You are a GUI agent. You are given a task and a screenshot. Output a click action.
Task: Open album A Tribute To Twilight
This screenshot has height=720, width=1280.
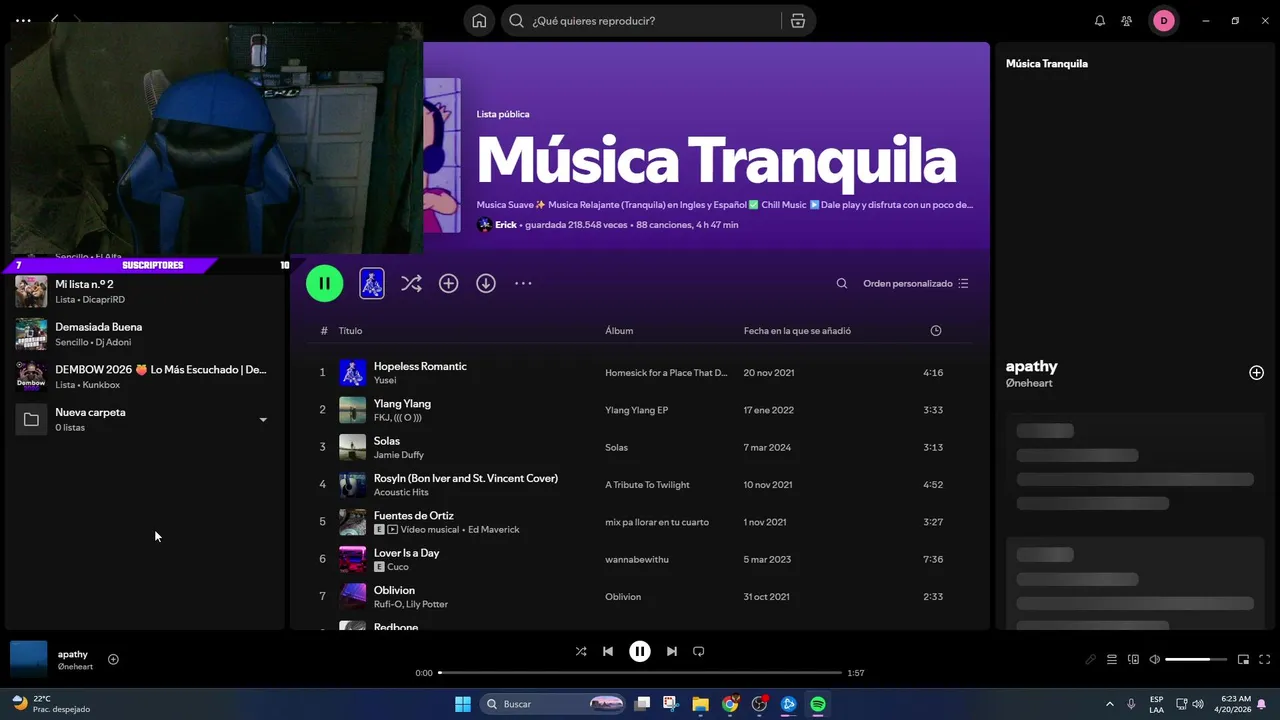coord(647,485)
